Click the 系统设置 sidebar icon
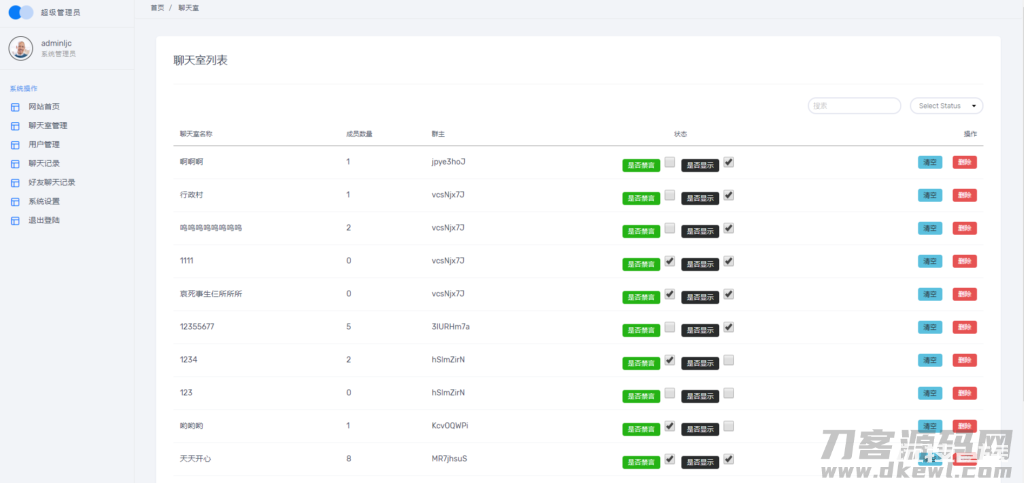This screenshot has height=483, width=1024. tap(15, 201)
